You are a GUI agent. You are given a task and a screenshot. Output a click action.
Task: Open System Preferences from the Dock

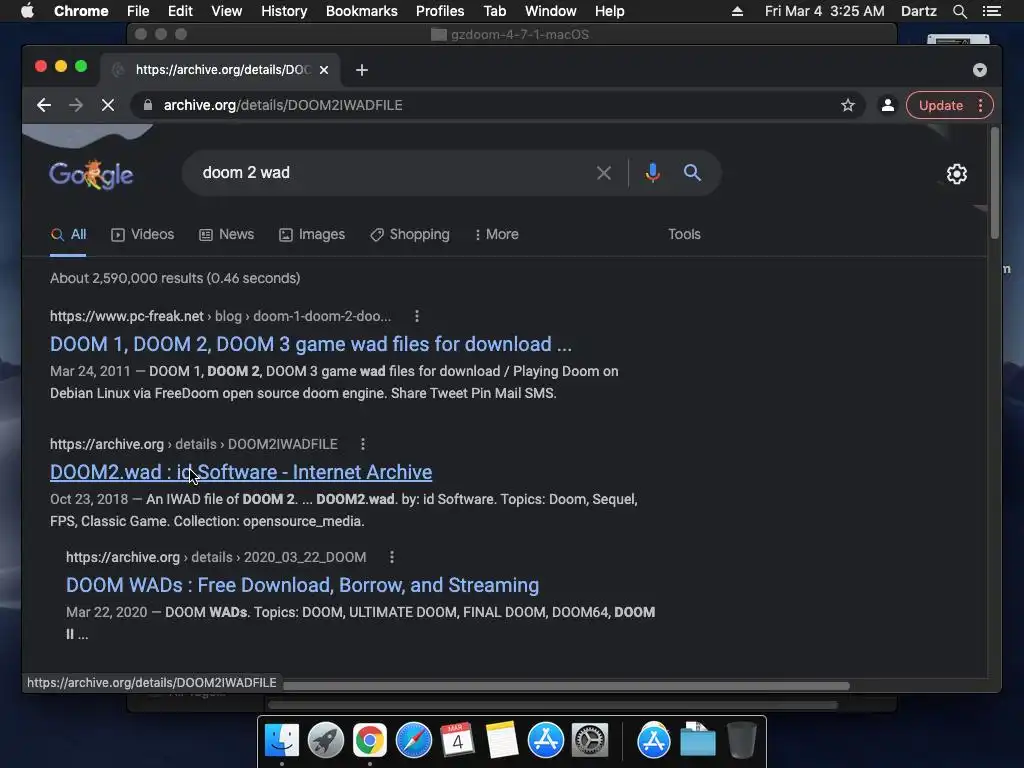tap(590, 741)
